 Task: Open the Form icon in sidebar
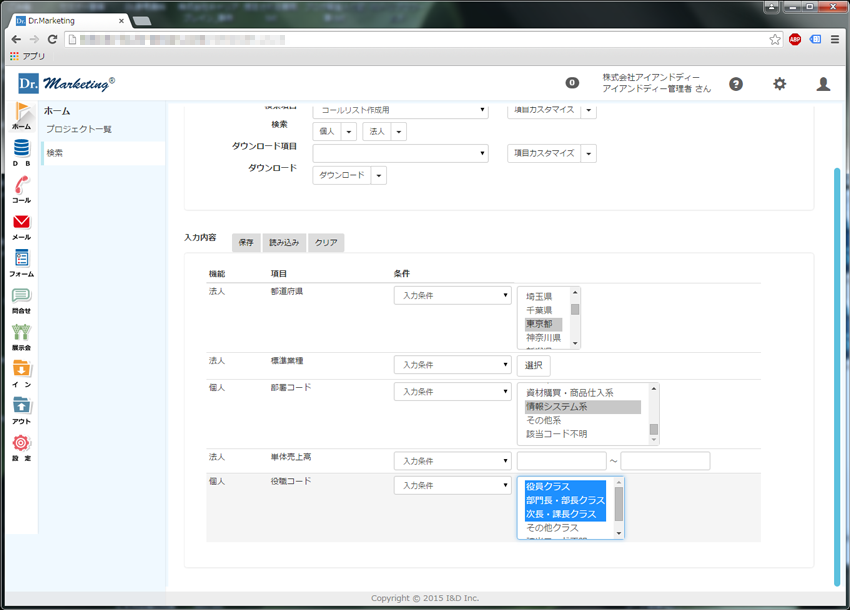coord(21,261)
